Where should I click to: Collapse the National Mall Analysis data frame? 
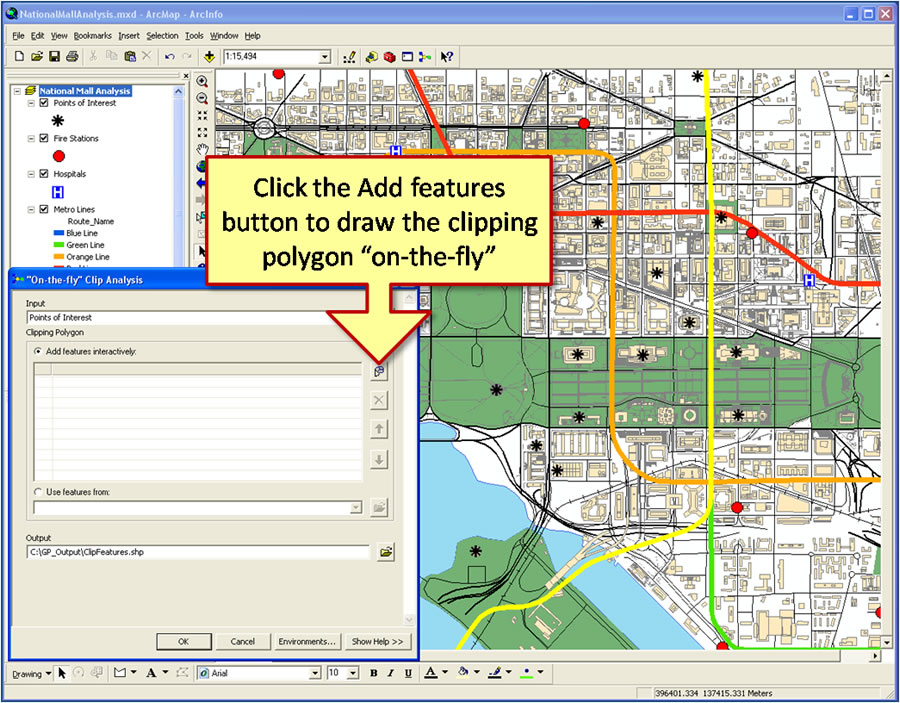coord(17,91)
